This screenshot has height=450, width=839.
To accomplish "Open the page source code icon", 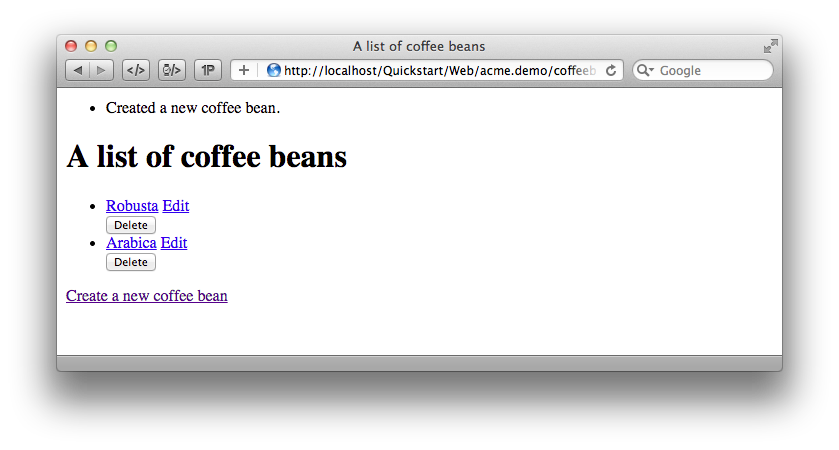I will 136,71.
